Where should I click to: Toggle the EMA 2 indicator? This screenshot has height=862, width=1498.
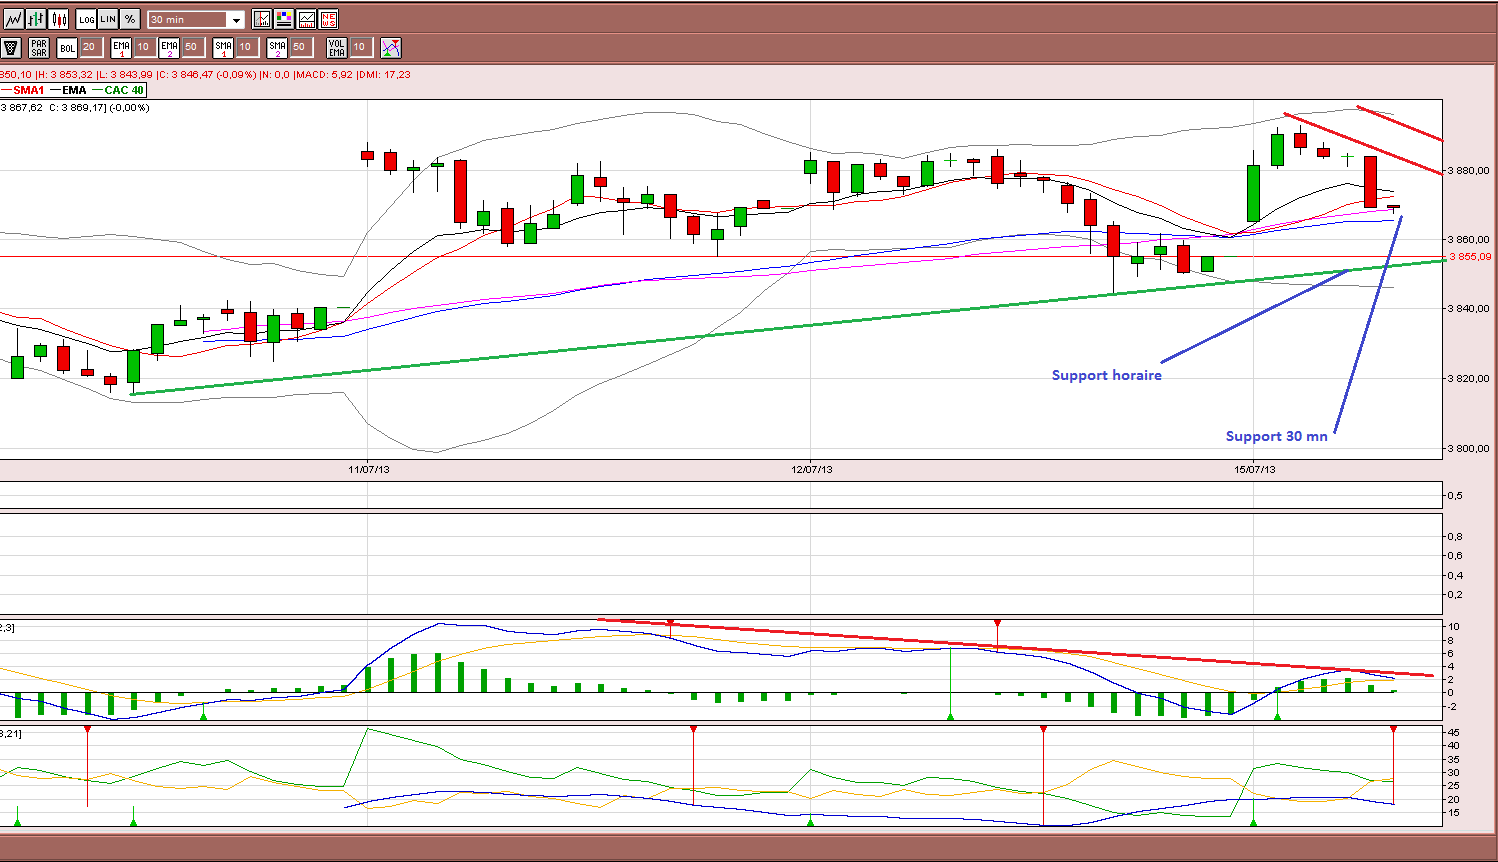pos(169,47)
